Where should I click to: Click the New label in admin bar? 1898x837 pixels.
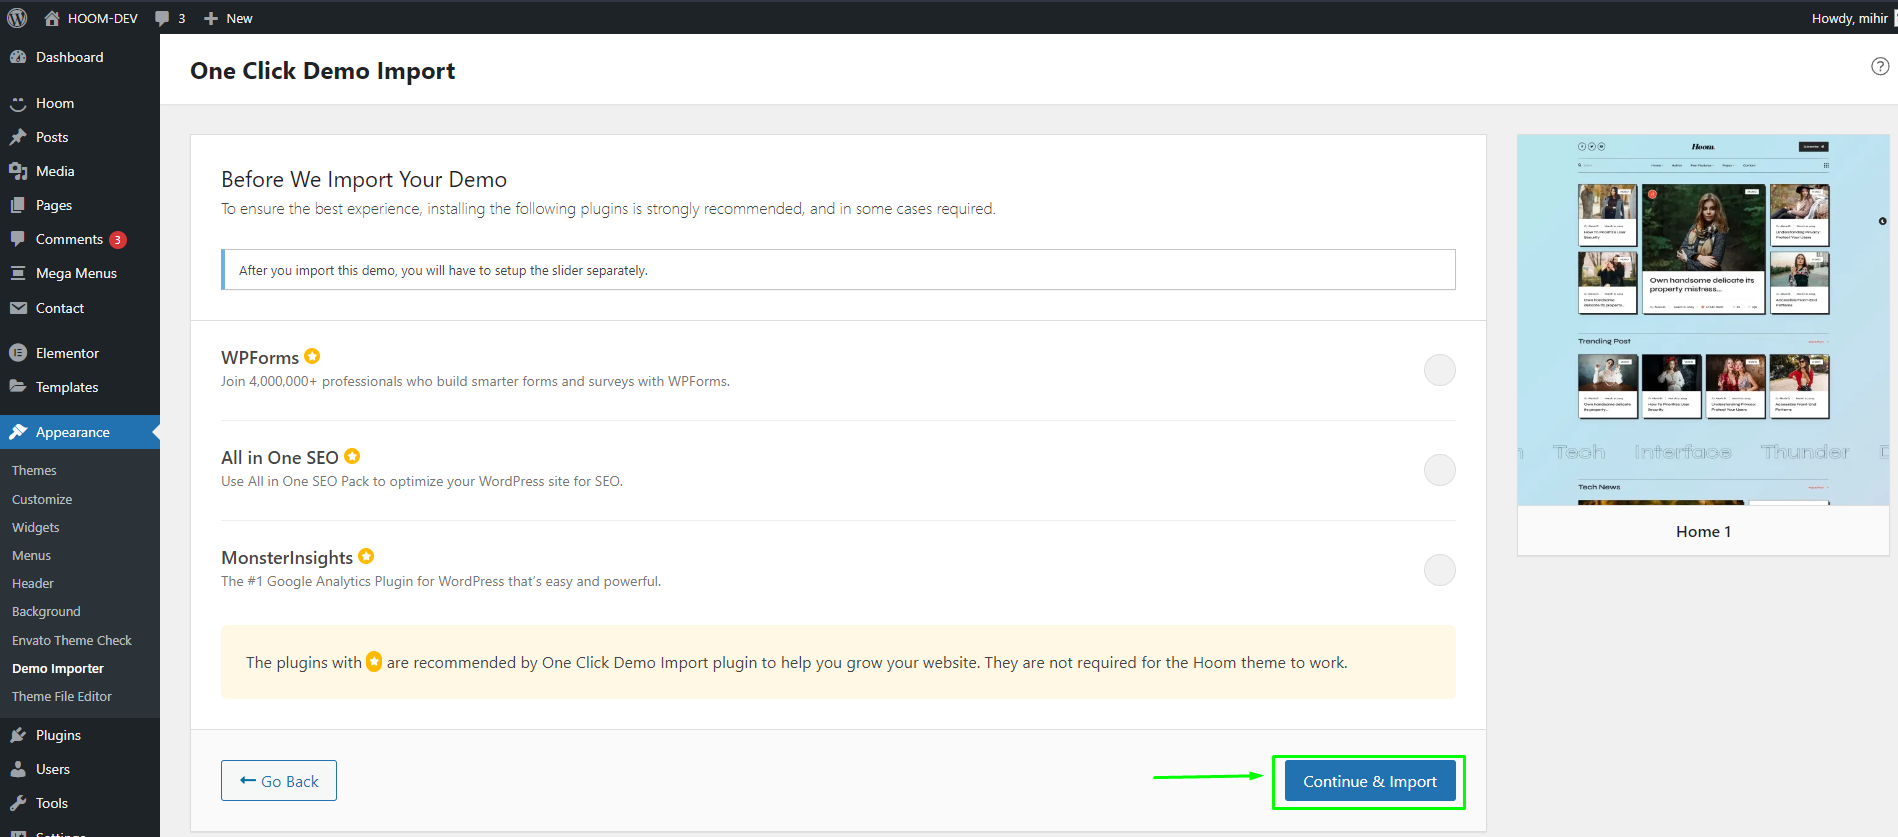coord(239,18)
